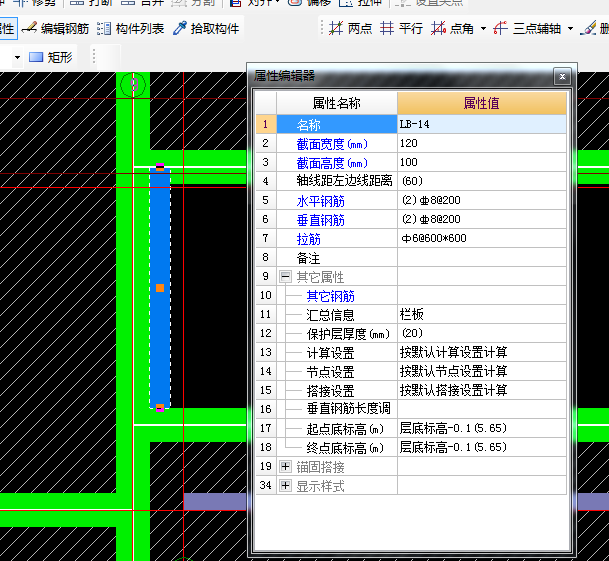
Task: Click the 水平钢筋 property label
Action: tap(321, 201)
